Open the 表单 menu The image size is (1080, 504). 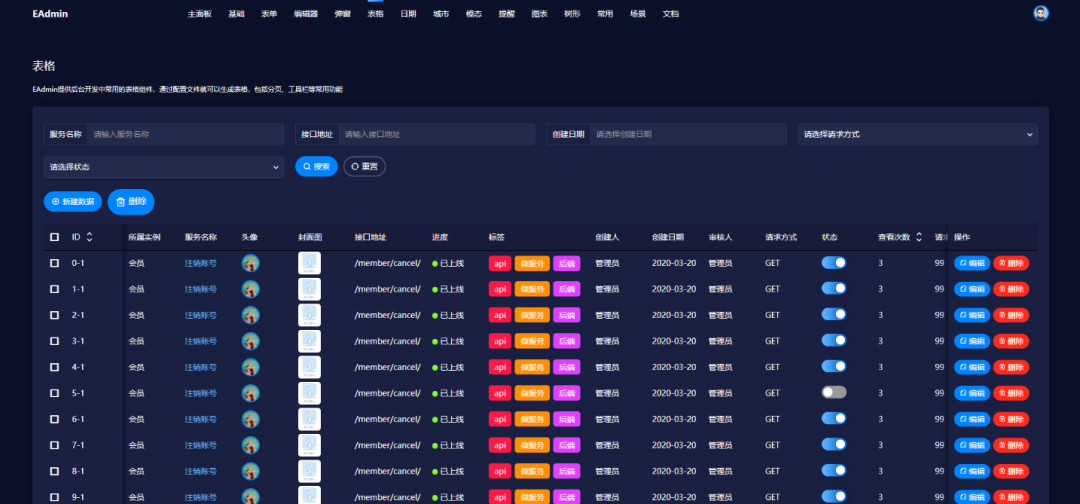269,14
